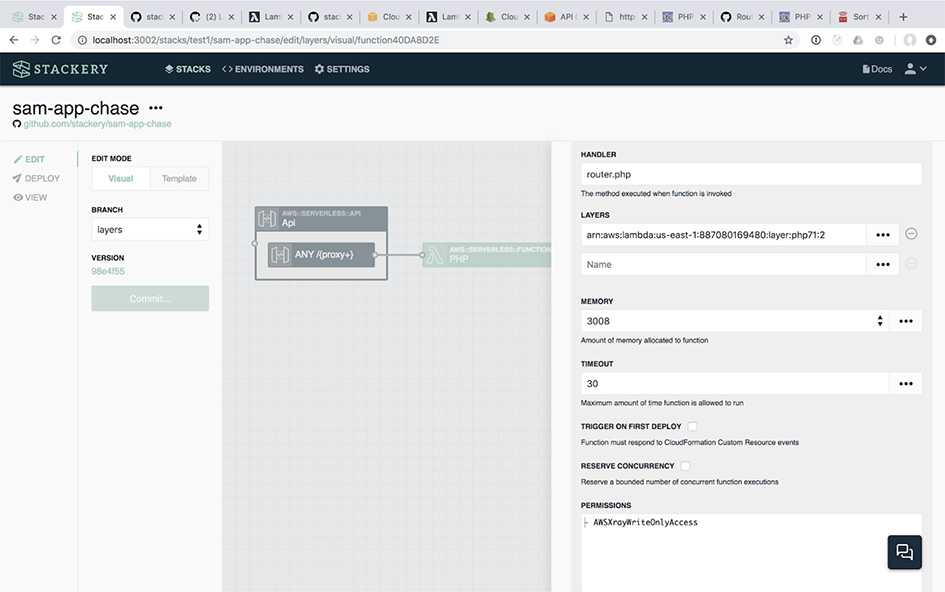Select Deploy in the left sidebar
Image resolution: width=945 pixels, height=592 pixels.
pyautogui.click(x=36, y=178)
